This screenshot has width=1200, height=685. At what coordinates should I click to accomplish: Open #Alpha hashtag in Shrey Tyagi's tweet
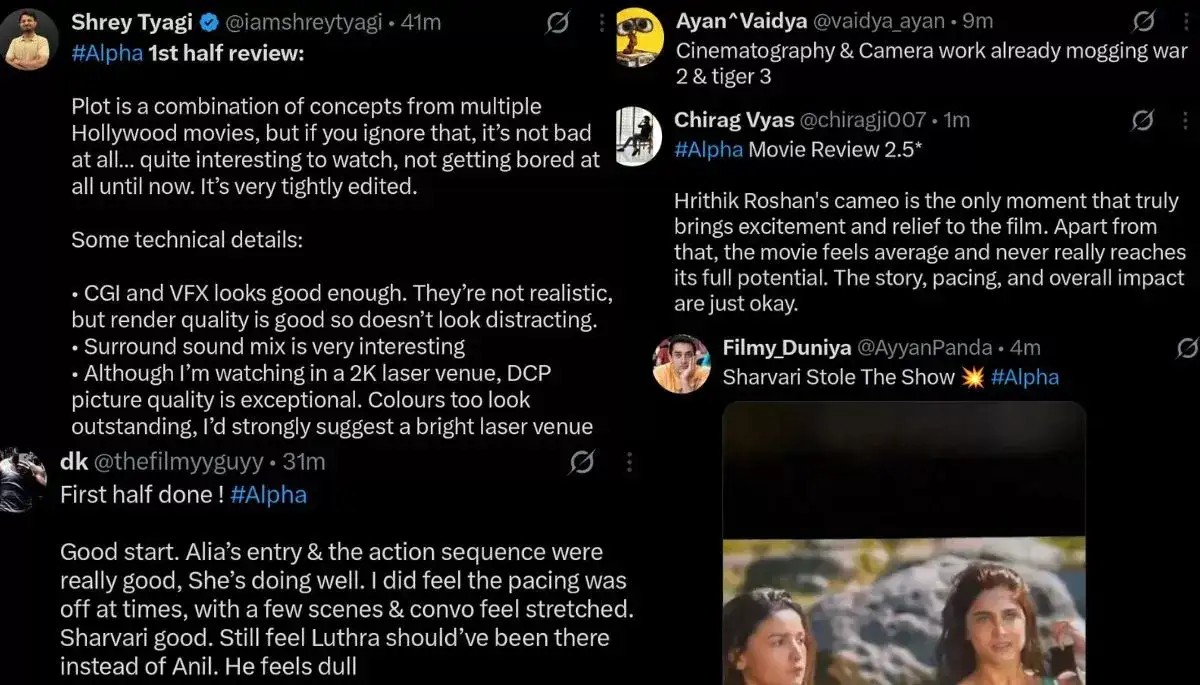tap(107, 53)
